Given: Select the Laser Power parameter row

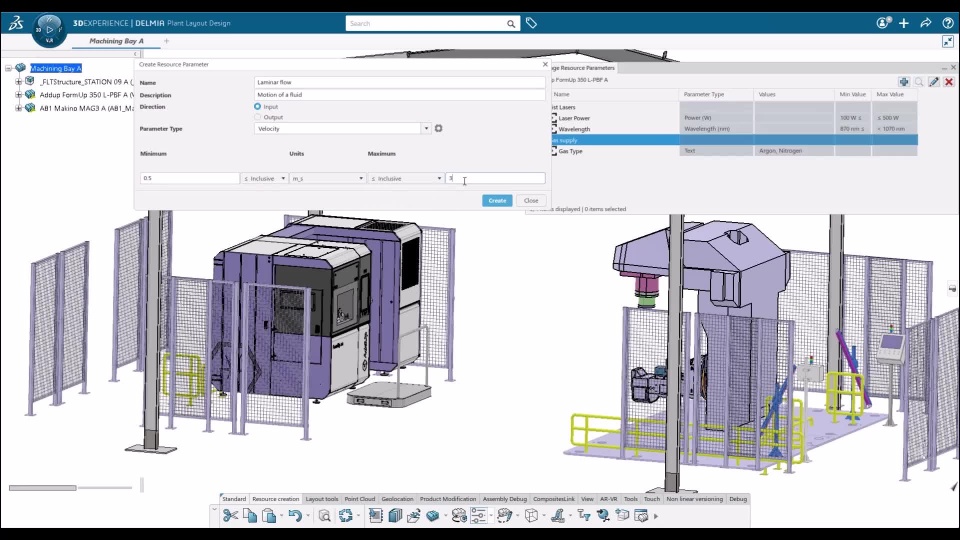Looking at the screenshot, I should (x=733, y=118).
